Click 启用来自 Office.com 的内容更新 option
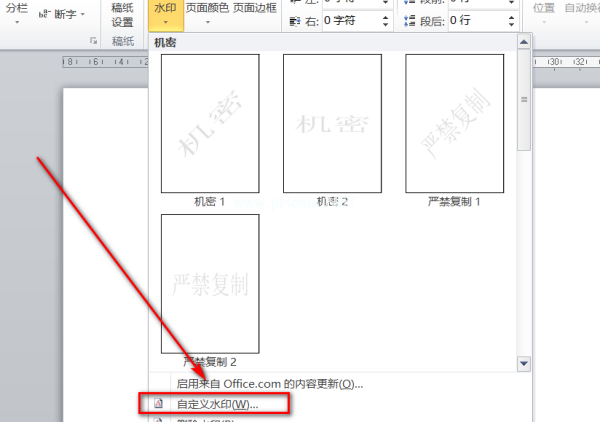 coord(269,383)
